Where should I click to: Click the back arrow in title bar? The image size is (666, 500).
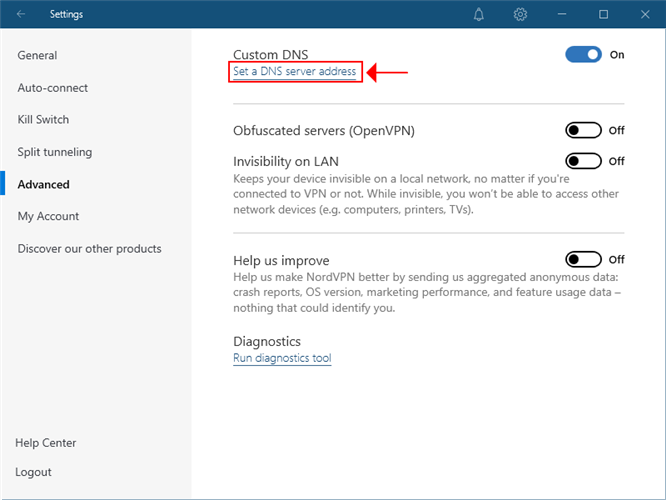(x=22, y=15)
